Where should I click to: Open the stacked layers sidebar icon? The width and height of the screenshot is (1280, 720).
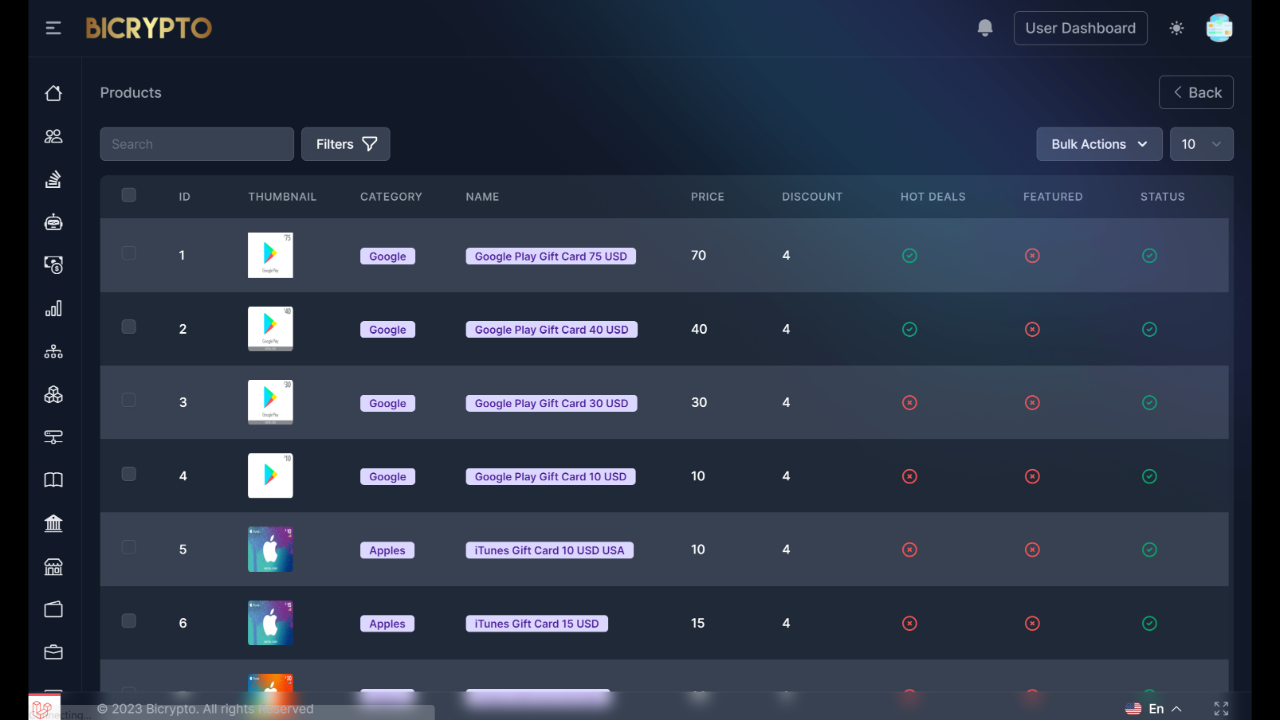[54, 179]
